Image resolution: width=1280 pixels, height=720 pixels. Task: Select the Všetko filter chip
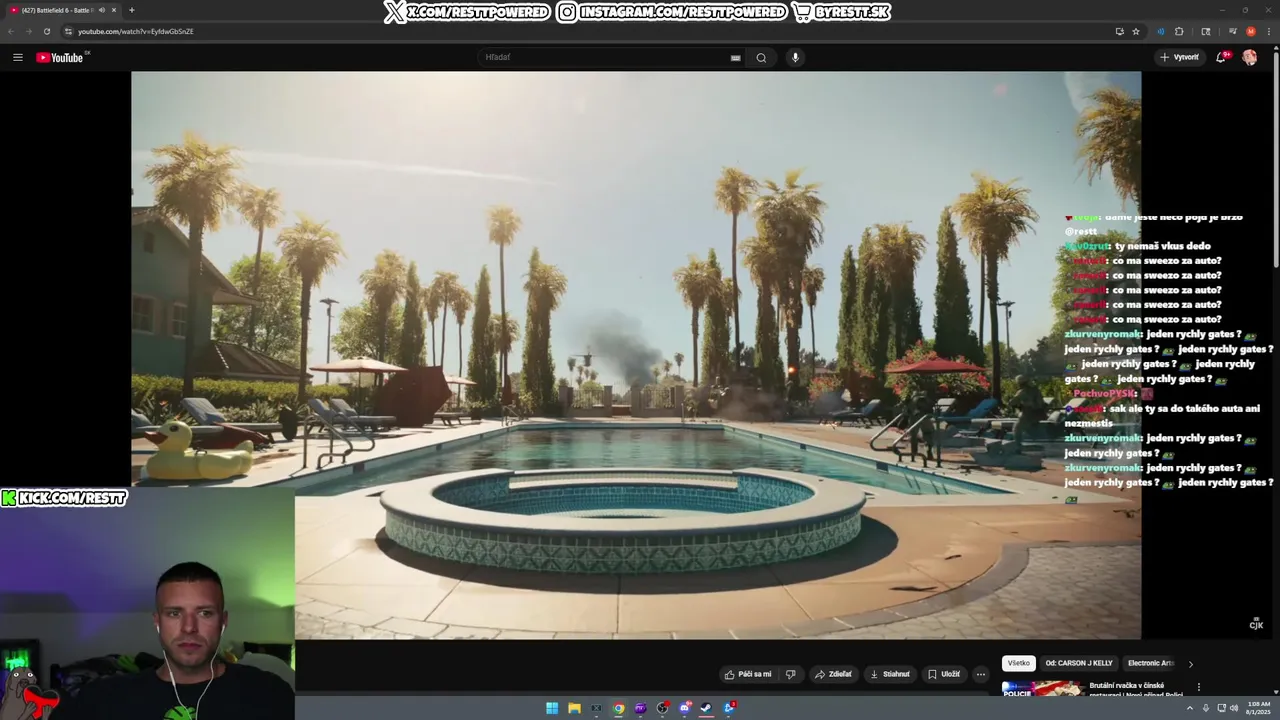pos(1018,663)
